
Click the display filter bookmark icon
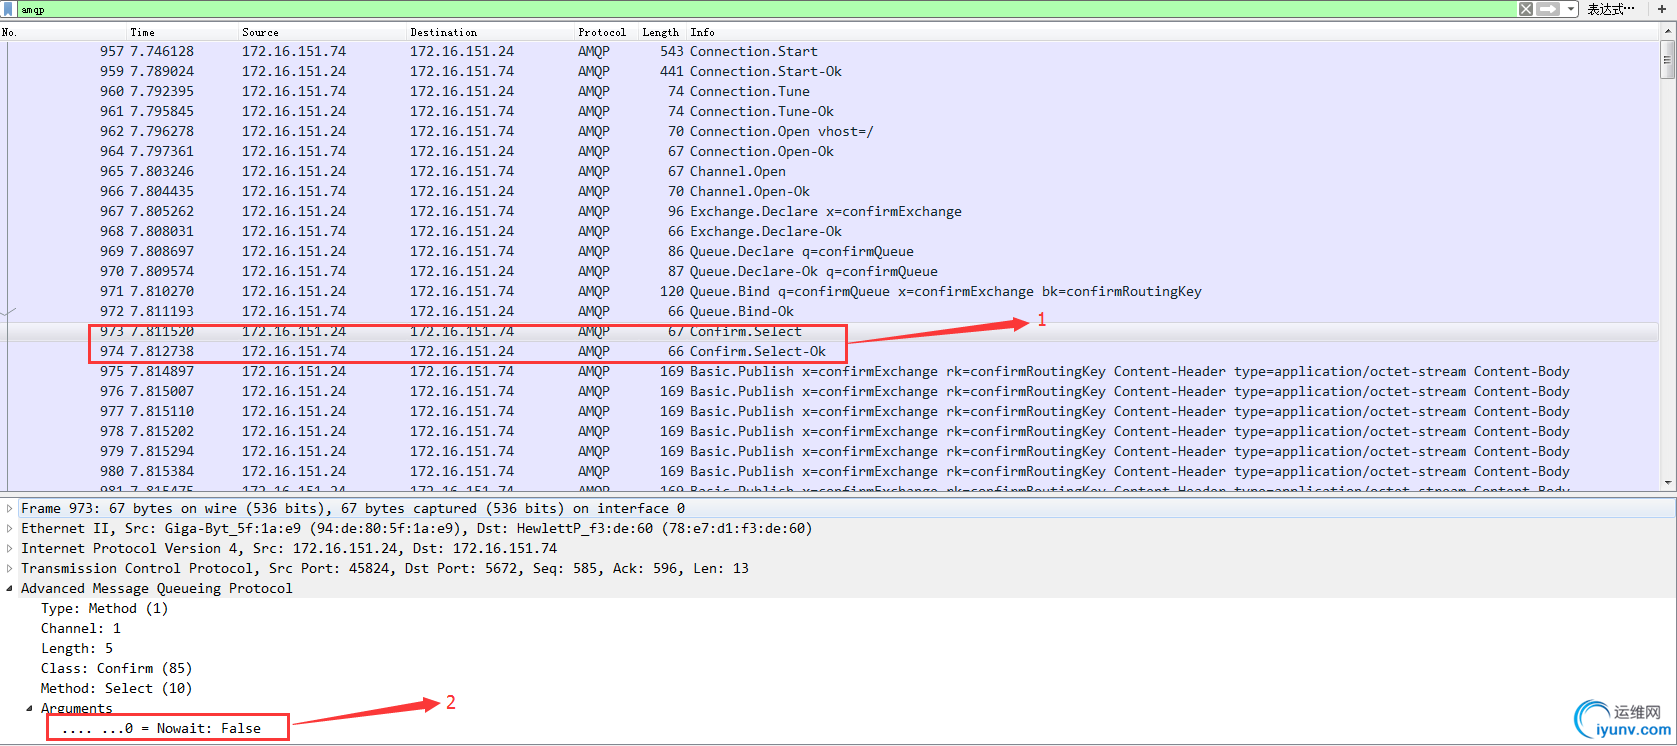pos(10,9)
